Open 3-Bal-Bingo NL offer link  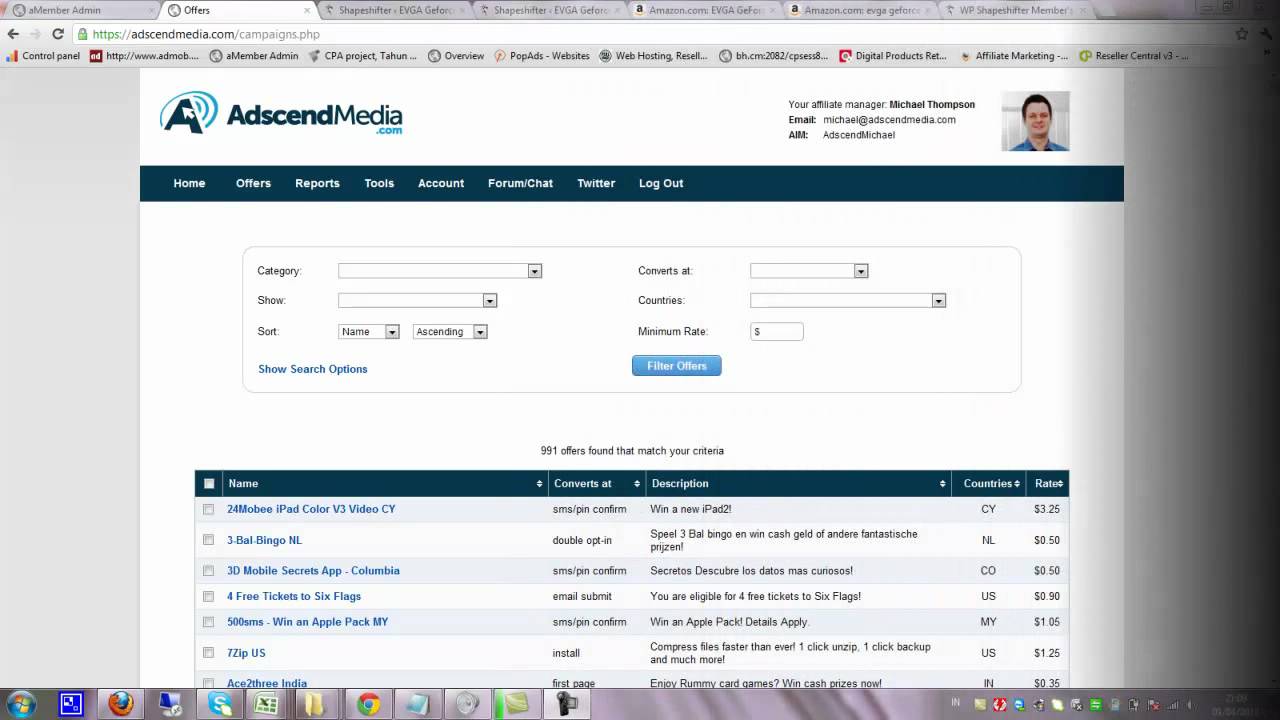(264, 540)
